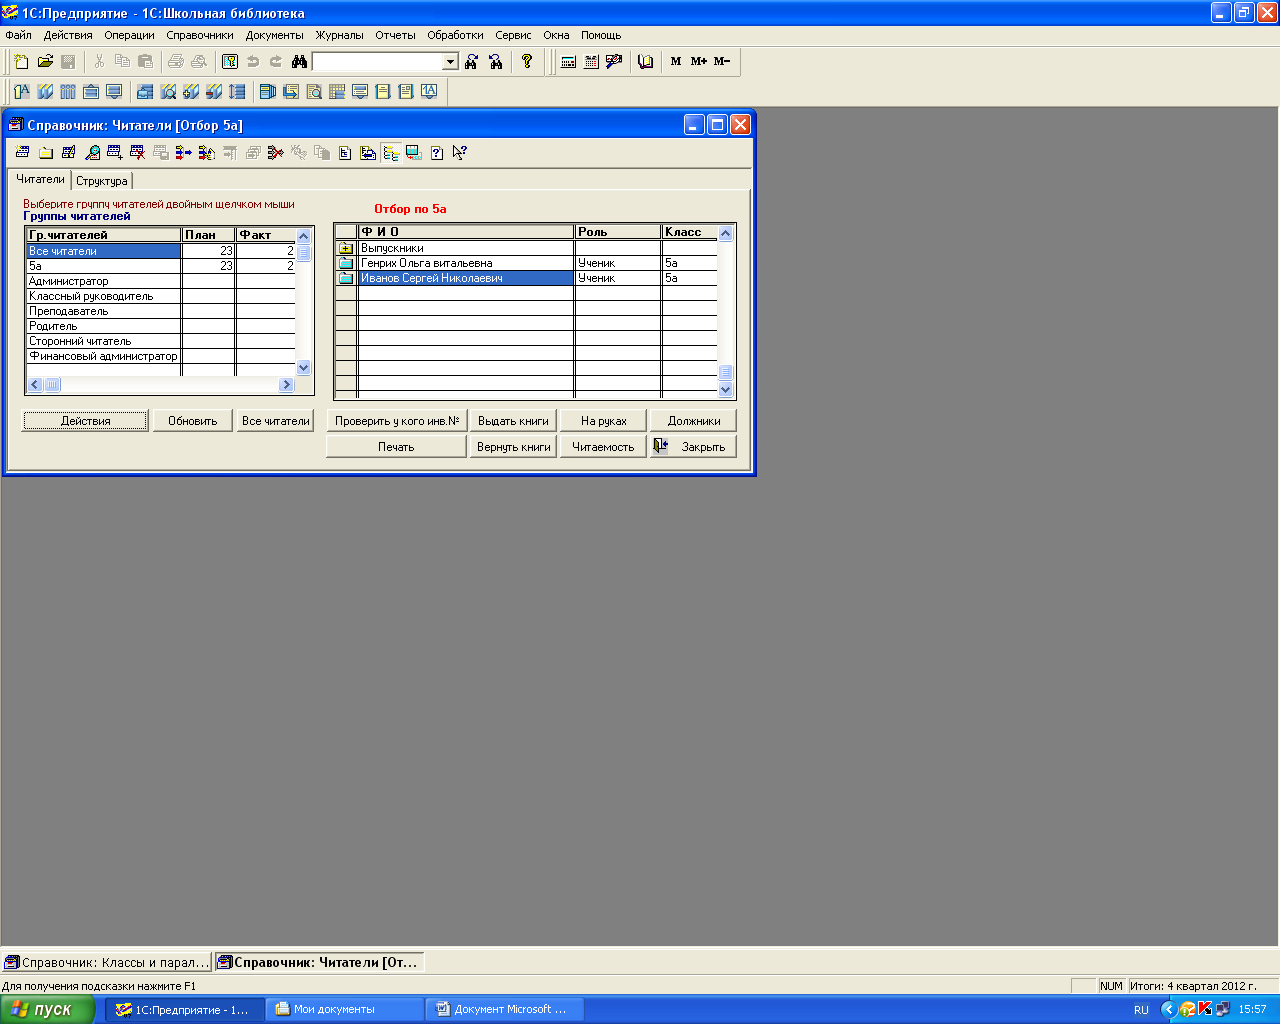Select the Читатели tab

tap(40, 179)
